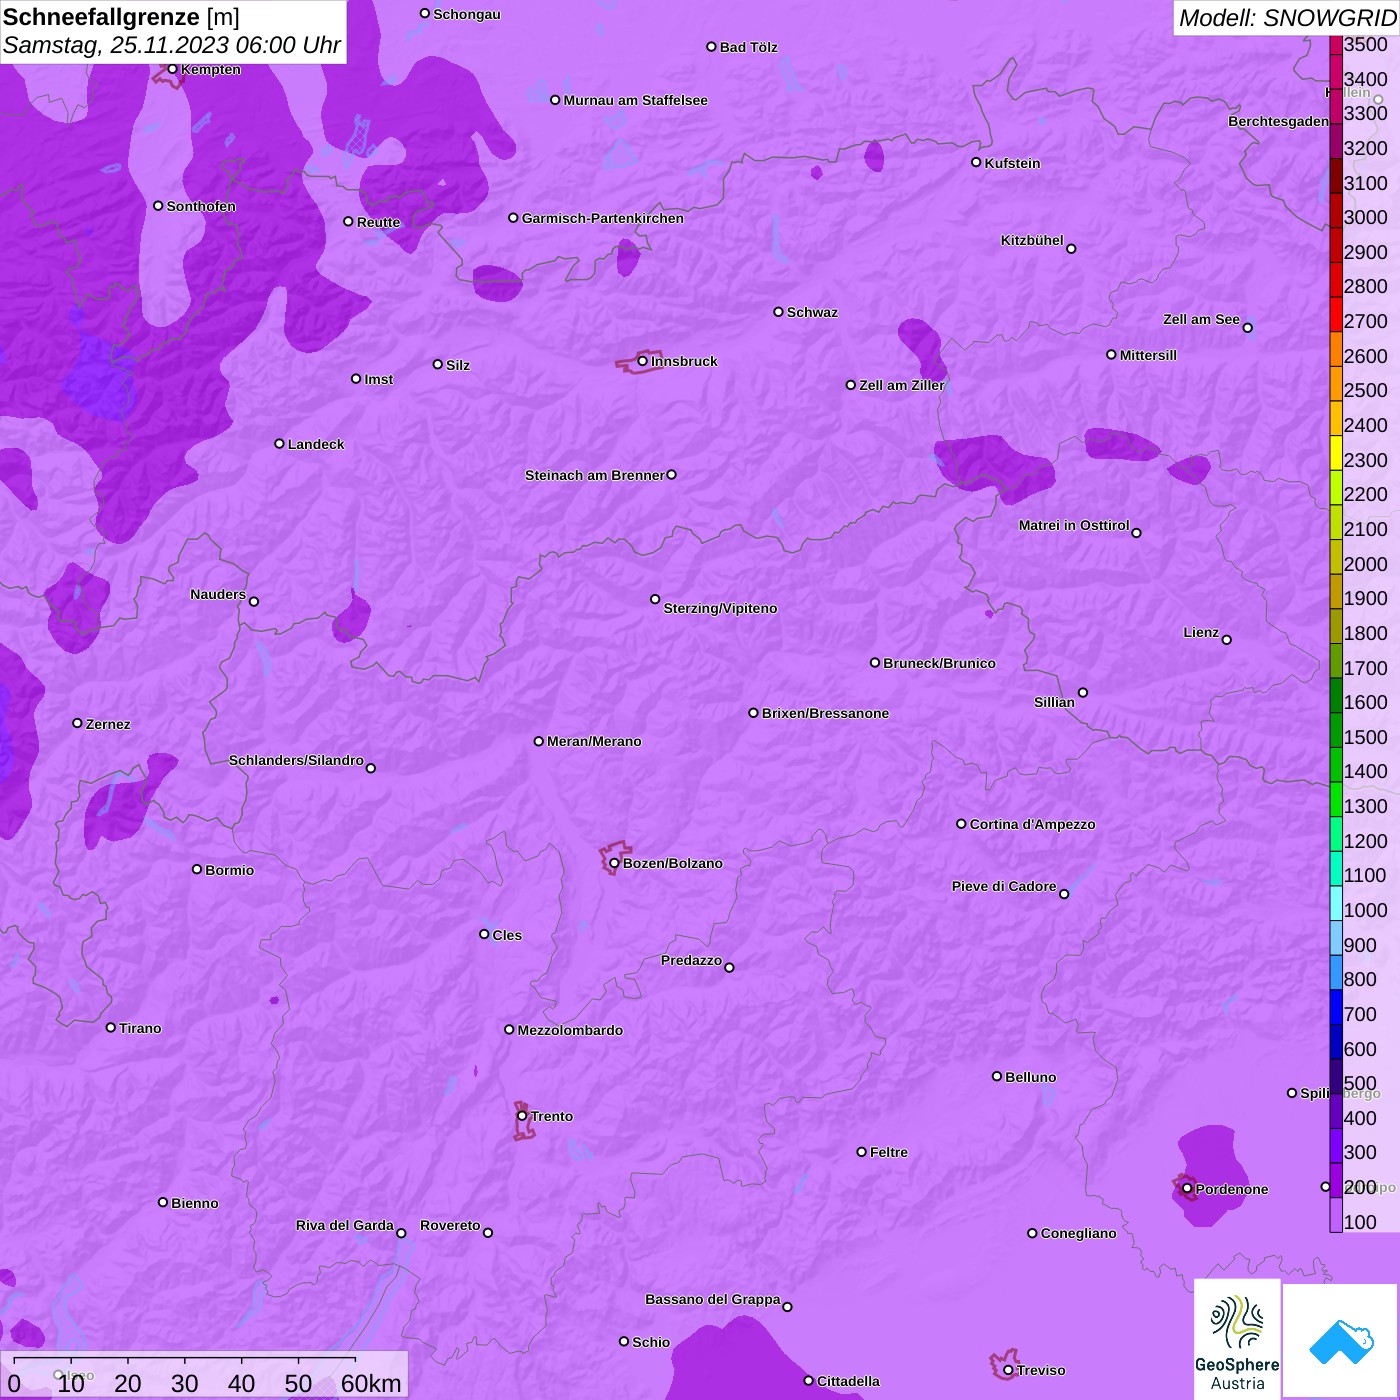The height and width of the screenshot is (1400, 1400).
Task: Select the Pordenone marker circle
Action: click(1187, 1189)
